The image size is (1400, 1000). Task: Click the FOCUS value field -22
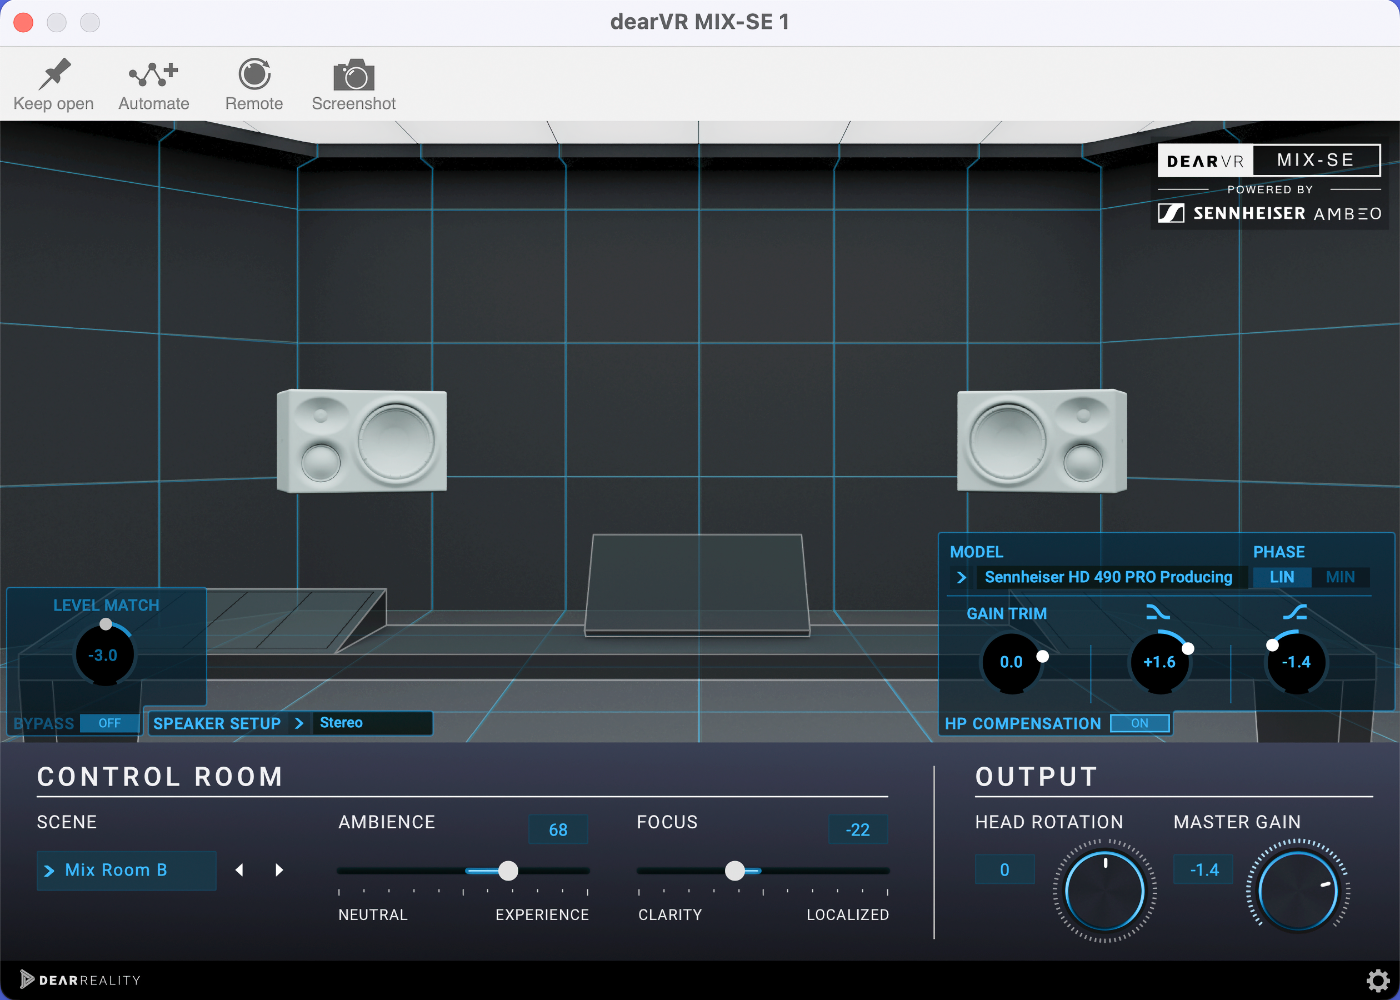(858, 830)
